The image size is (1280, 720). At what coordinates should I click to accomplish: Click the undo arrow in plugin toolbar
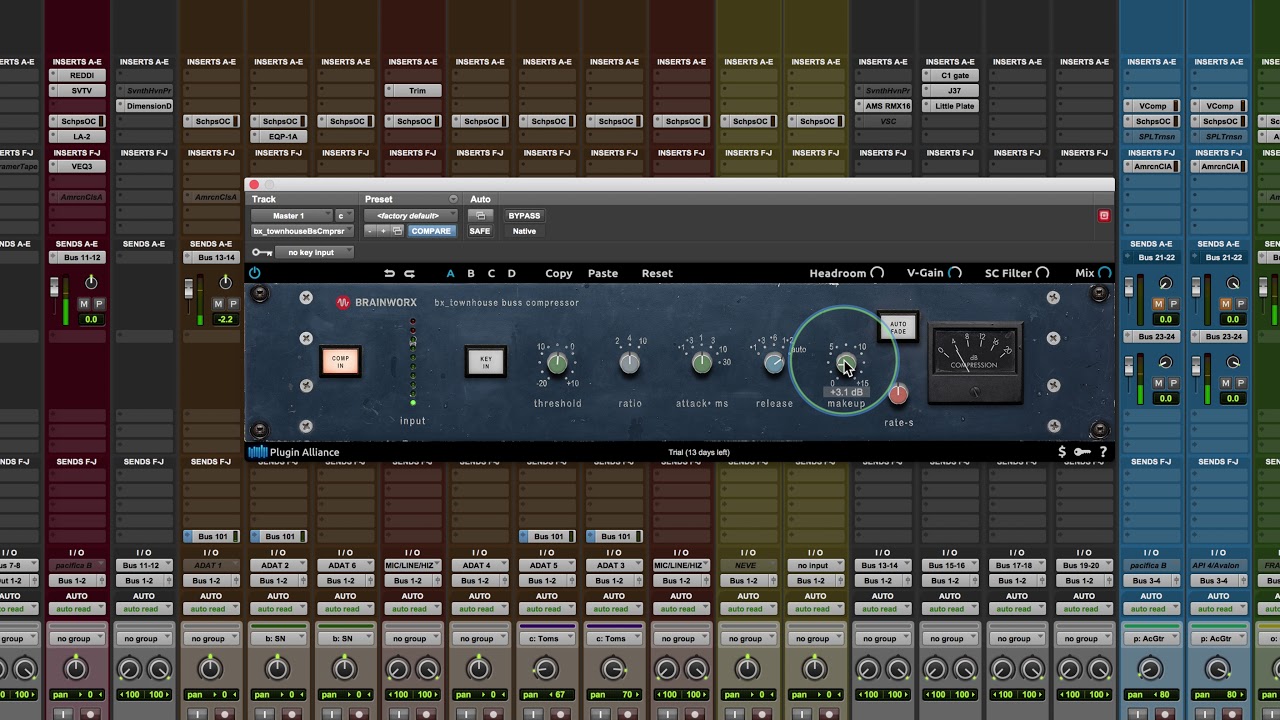pos(389,273)
